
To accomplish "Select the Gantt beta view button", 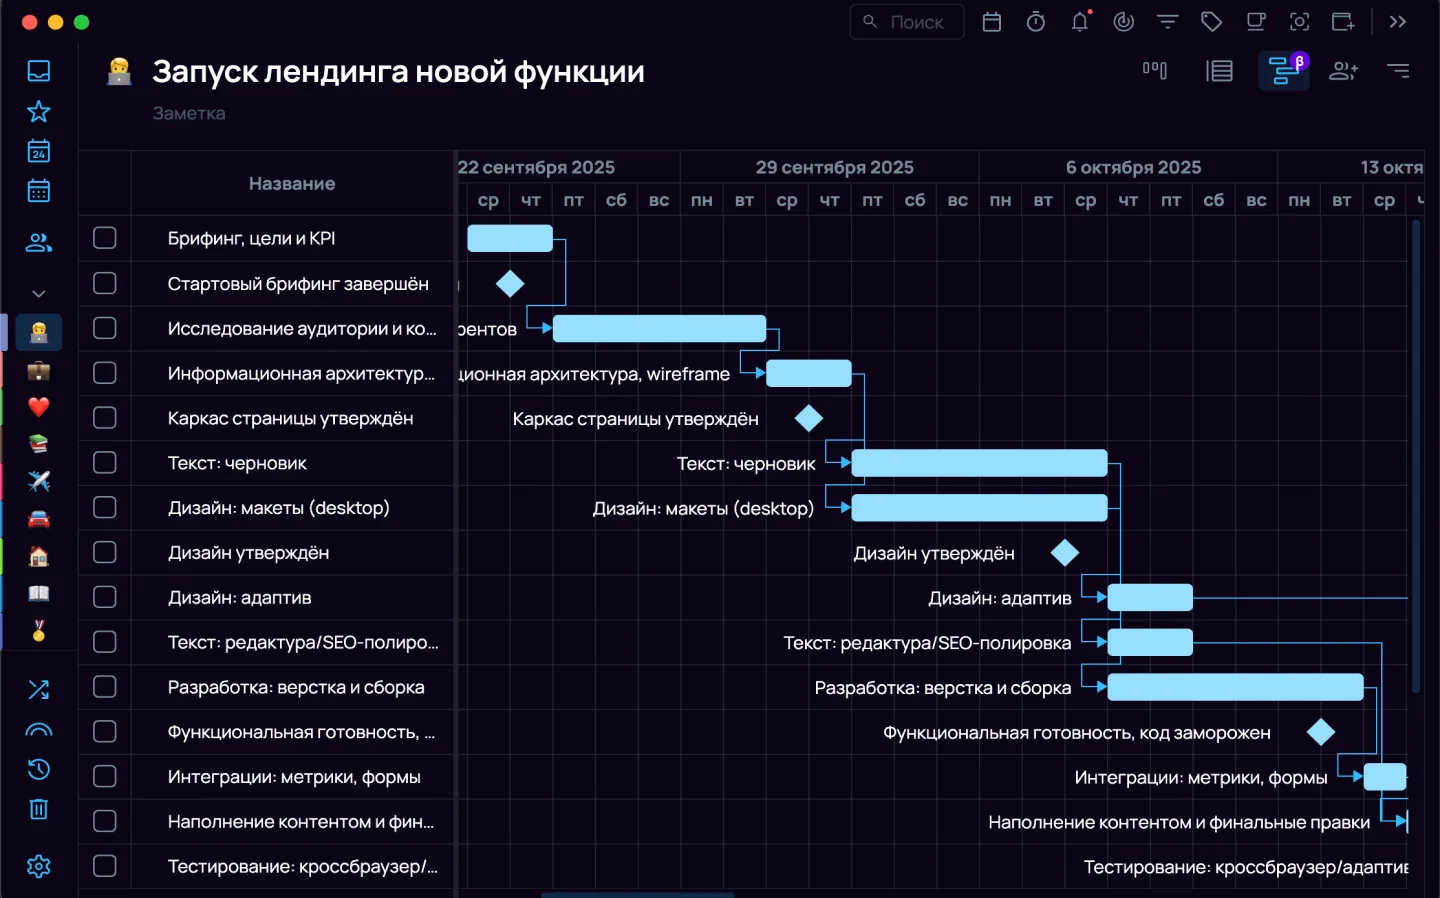I will [1284, 70].
